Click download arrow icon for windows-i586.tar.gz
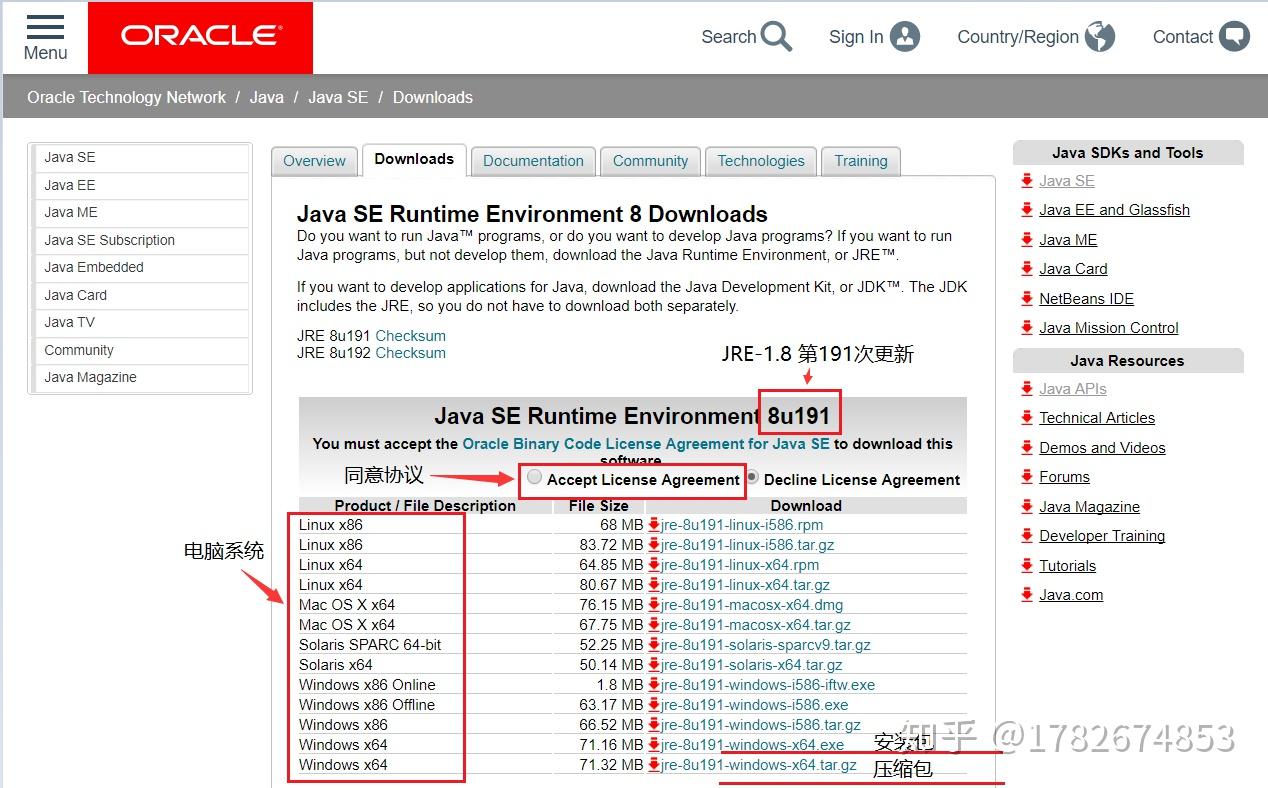Image resolution: width=1268 pixels, height=788 pixels. coord(654,725)
